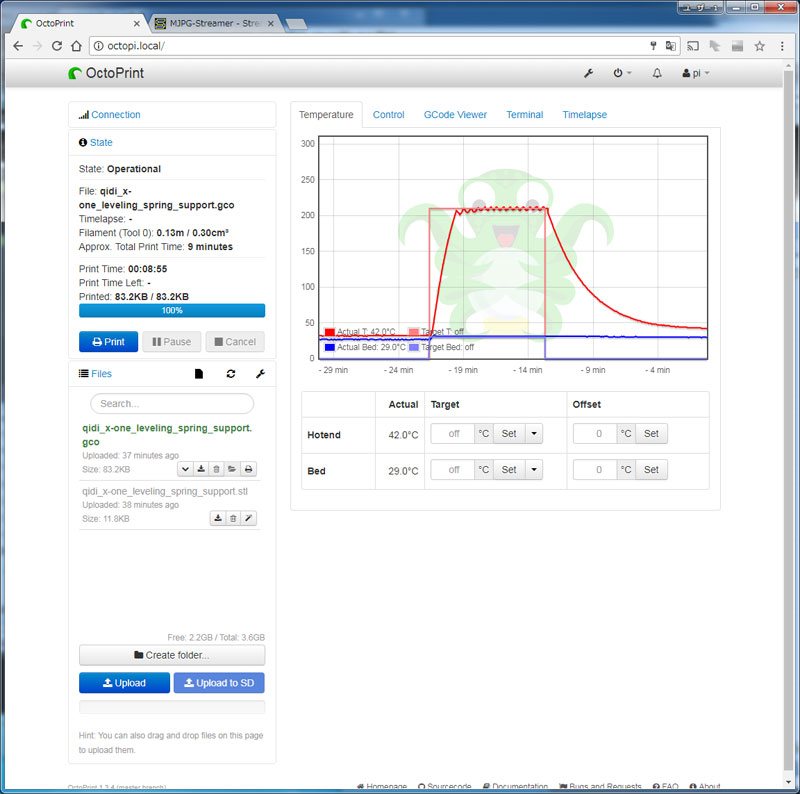The height and width of the screenshot is (794, 800).
Task: Set the Bed target temperature
Action: [x=509, y=470]
